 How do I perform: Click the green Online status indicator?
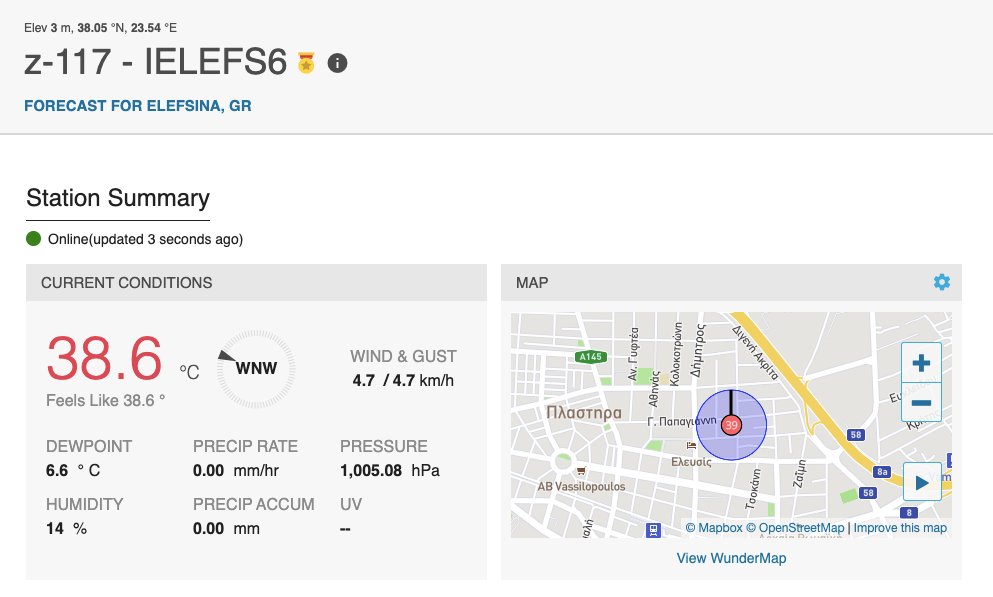[34, 239]
